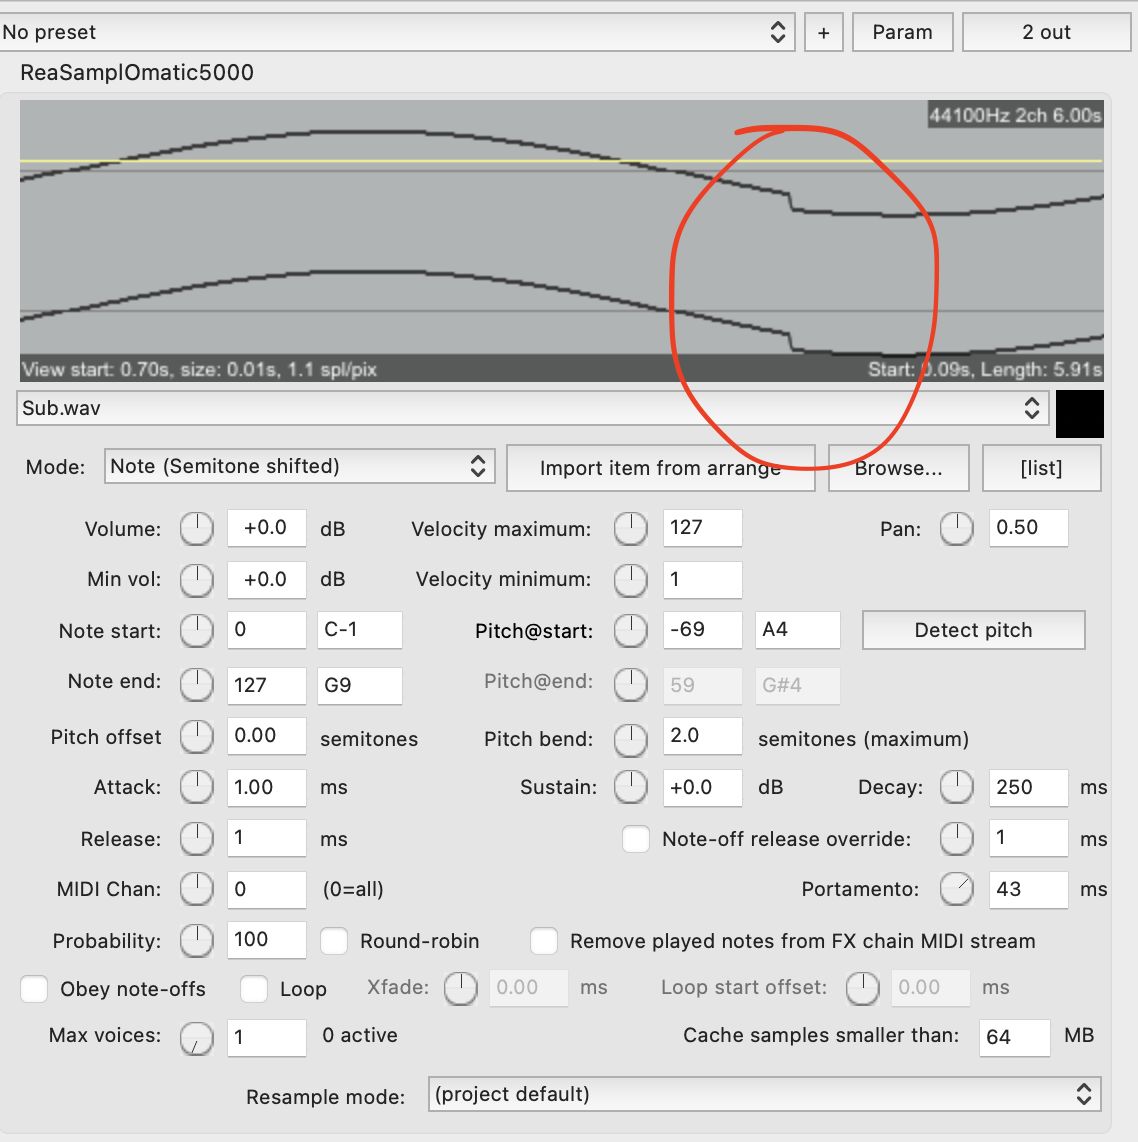The width and height of the screenshot is (1138, 1142).
Task: Enable the Obey note-offs checkbox
Action: (35, 989)
